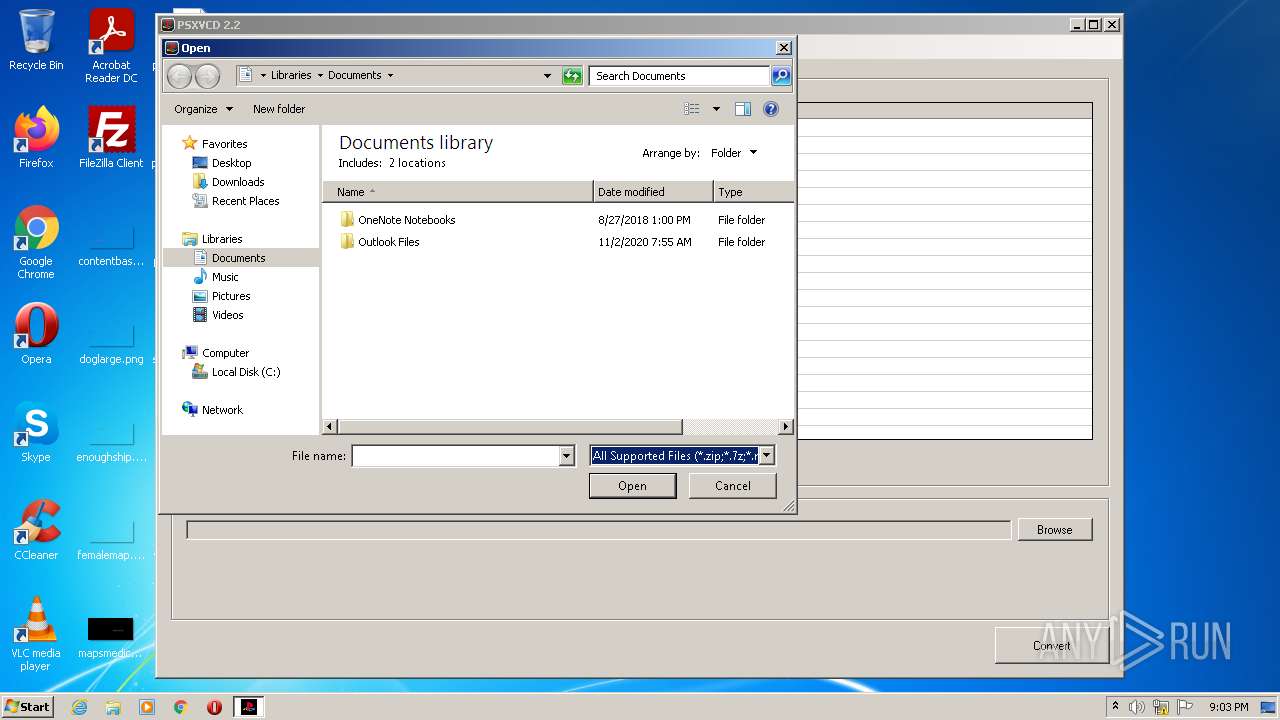Select Recent Places under Favorites
This screenshot has height=720, width=1280.
pos(245,201)
